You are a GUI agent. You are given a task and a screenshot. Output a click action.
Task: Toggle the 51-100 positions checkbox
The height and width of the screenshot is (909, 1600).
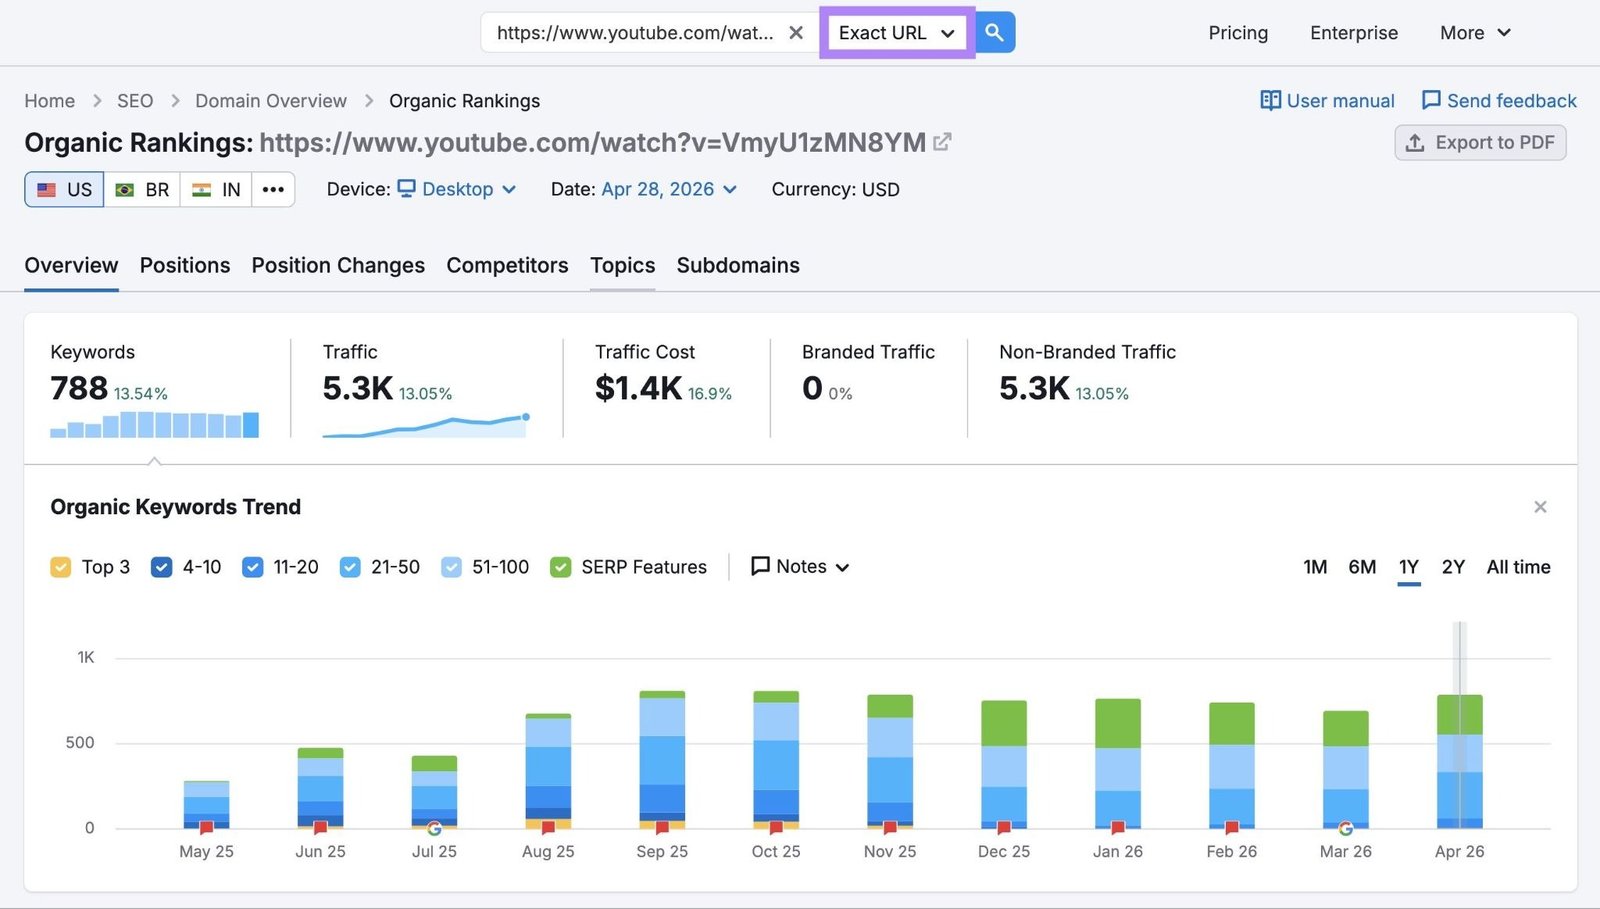[452, 567]
